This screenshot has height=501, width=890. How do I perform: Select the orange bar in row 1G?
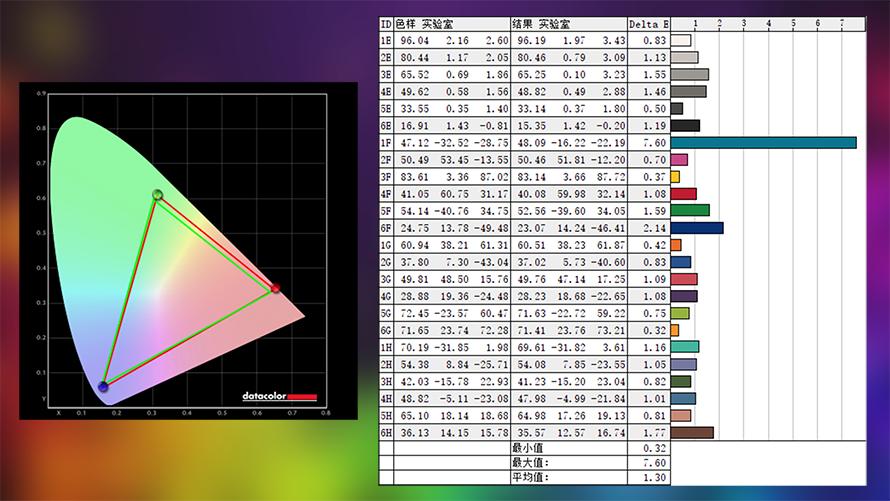tap(676, 245)
